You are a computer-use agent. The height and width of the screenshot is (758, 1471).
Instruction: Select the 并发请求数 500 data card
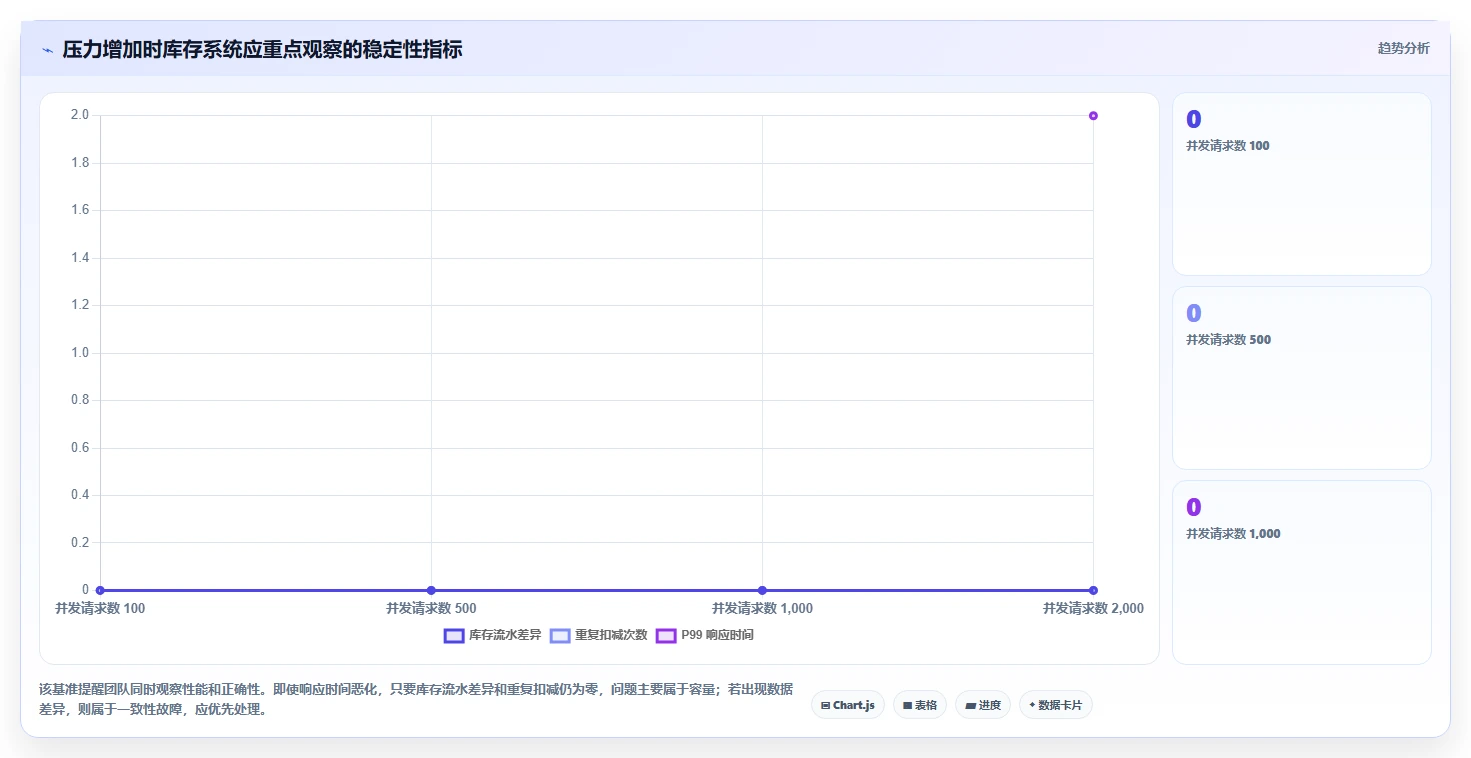click(1302, 378)
